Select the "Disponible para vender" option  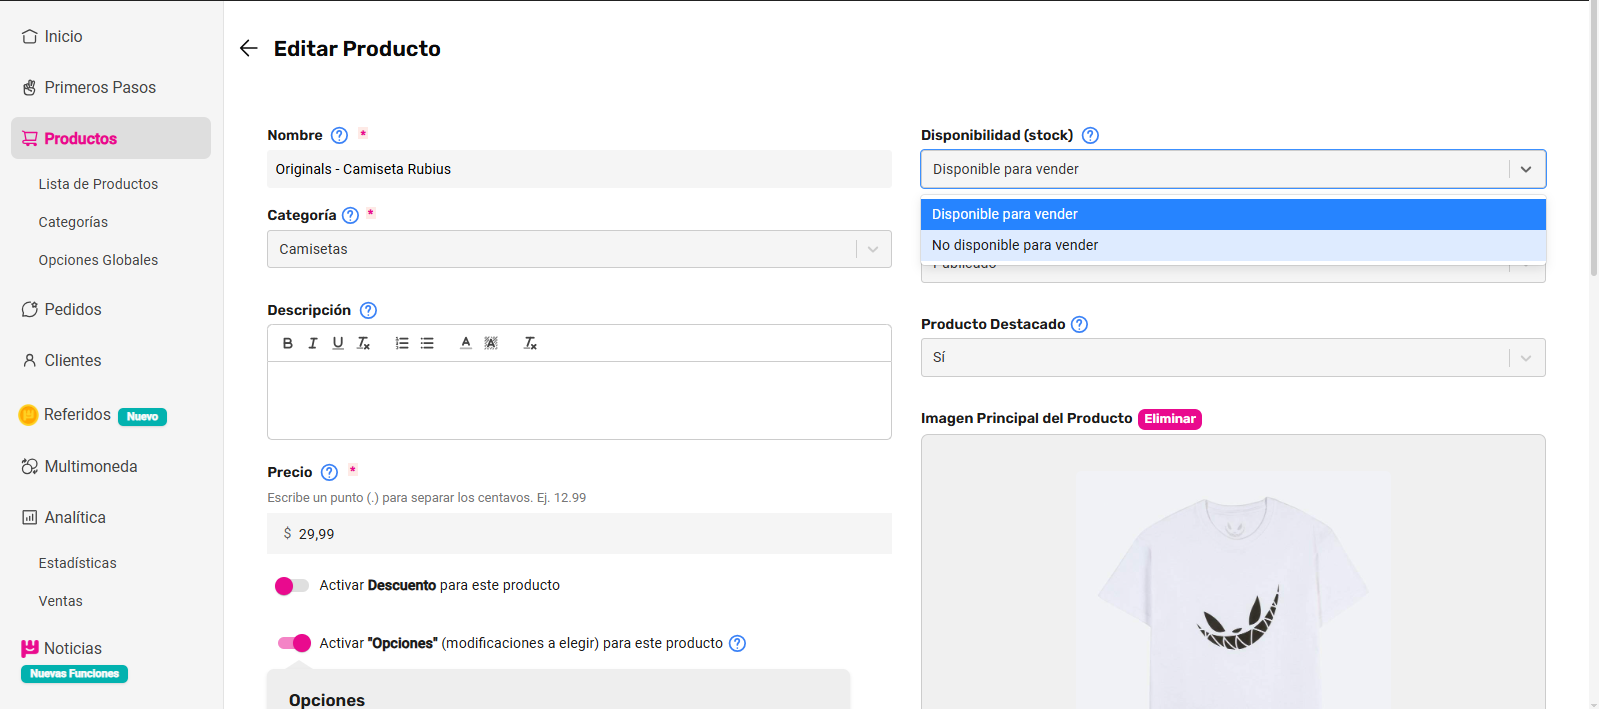click(x=1233, y=214)
